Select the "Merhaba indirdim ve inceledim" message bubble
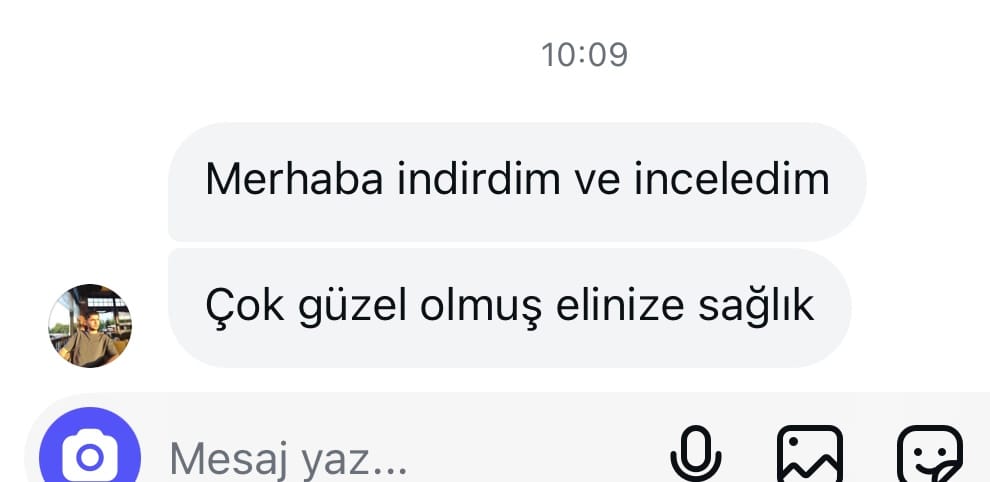The width and height of the screenshot is (990, 482). coord(517,182)
